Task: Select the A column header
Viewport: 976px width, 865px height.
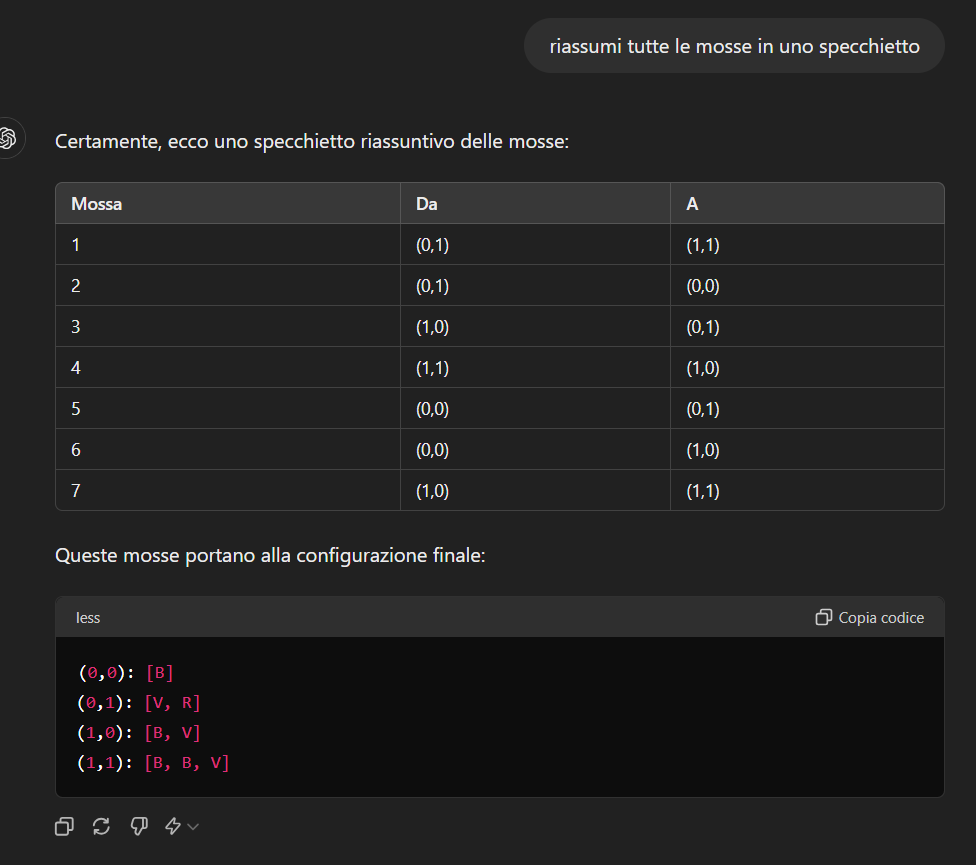Action: pyautogui.click(x=692, y=204)
